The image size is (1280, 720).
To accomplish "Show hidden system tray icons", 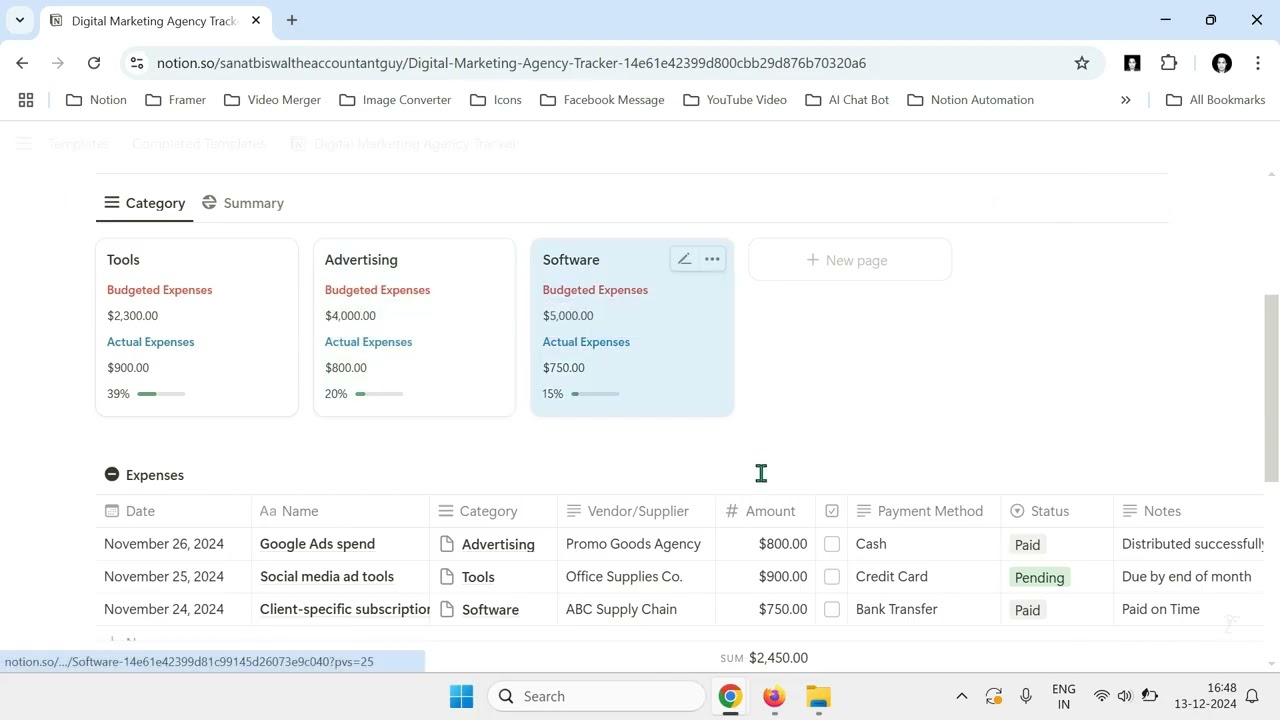I will coord(961,696).
